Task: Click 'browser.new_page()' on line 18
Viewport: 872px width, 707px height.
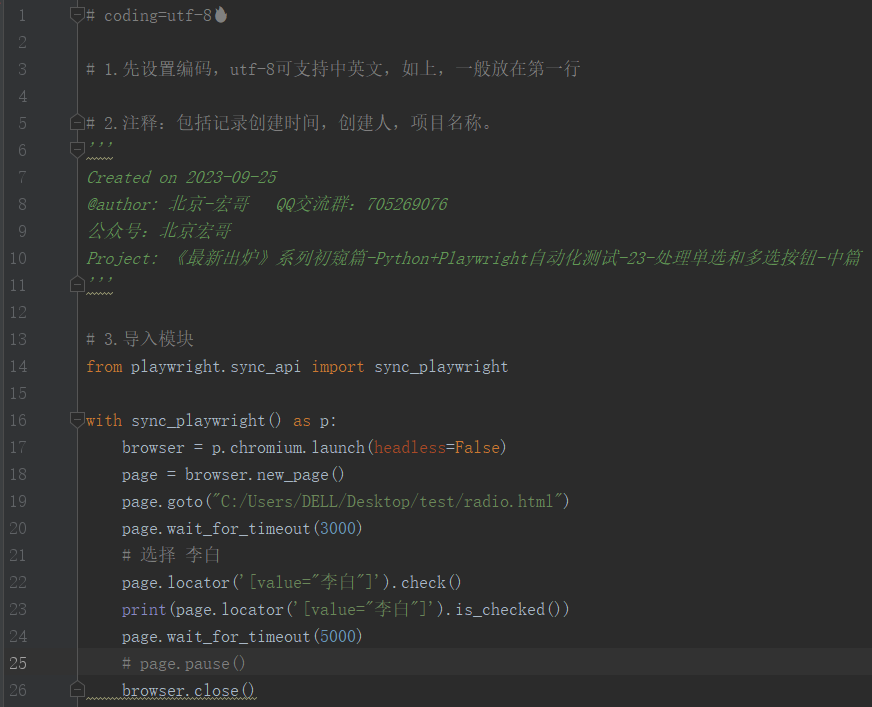Action: click(265, 474)
